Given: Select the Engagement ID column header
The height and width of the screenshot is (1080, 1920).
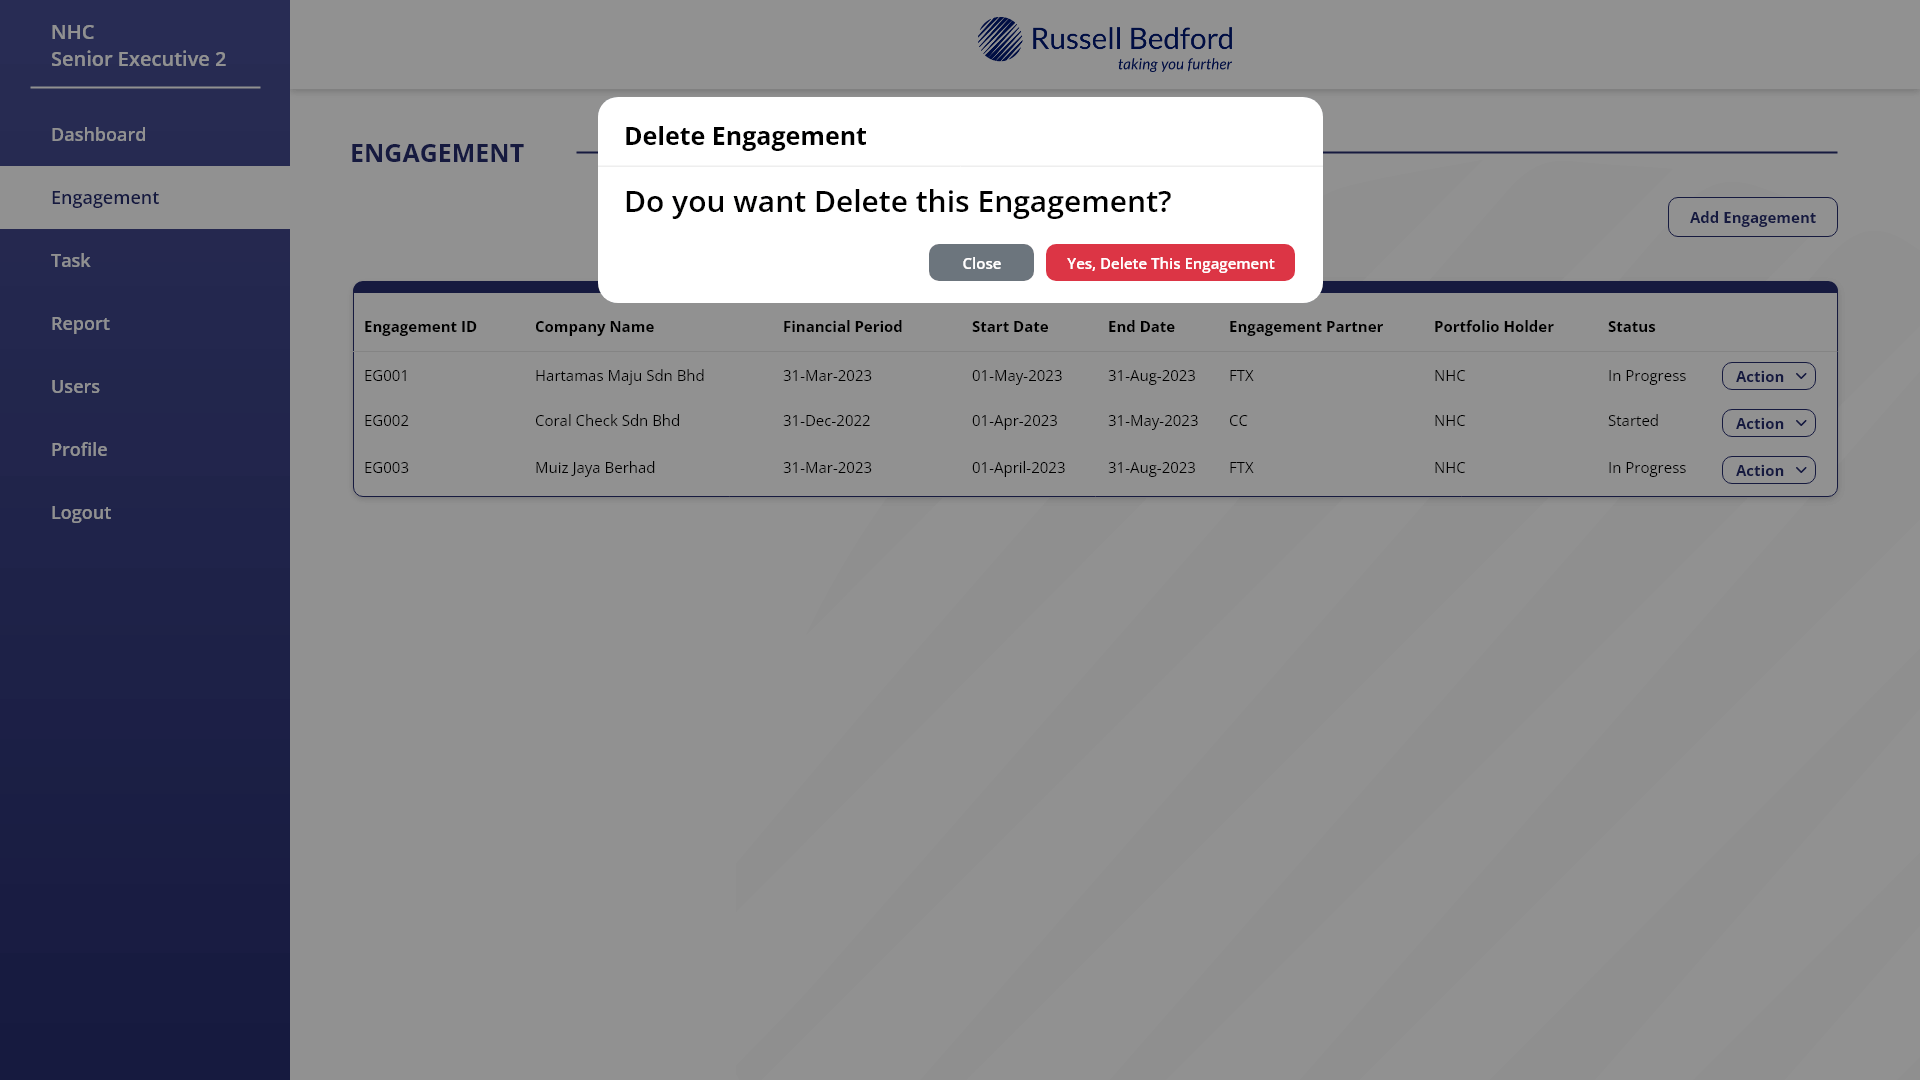Looking at the screenshot, I should (420, 326).
